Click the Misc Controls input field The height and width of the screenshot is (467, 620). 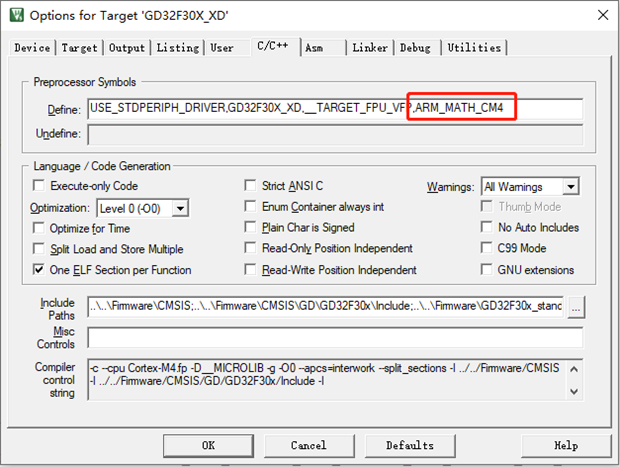[x=335, y=337]
